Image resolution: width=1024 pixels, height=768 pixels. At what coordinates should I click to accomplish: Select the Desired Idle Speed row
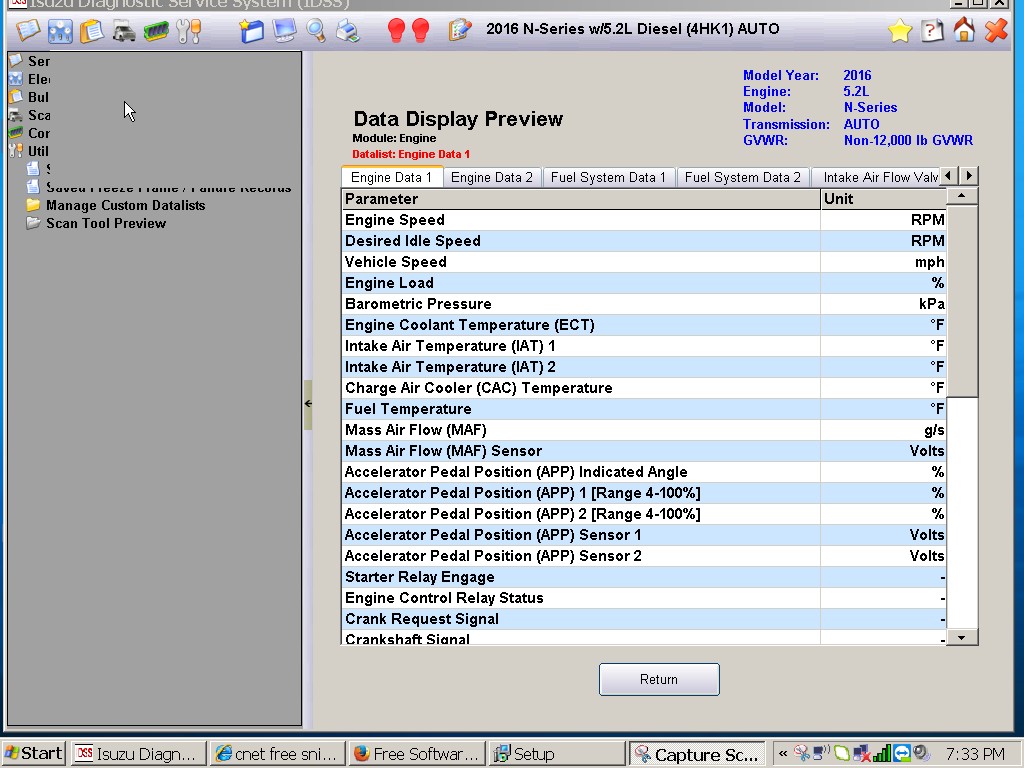(x=644, y=241)
